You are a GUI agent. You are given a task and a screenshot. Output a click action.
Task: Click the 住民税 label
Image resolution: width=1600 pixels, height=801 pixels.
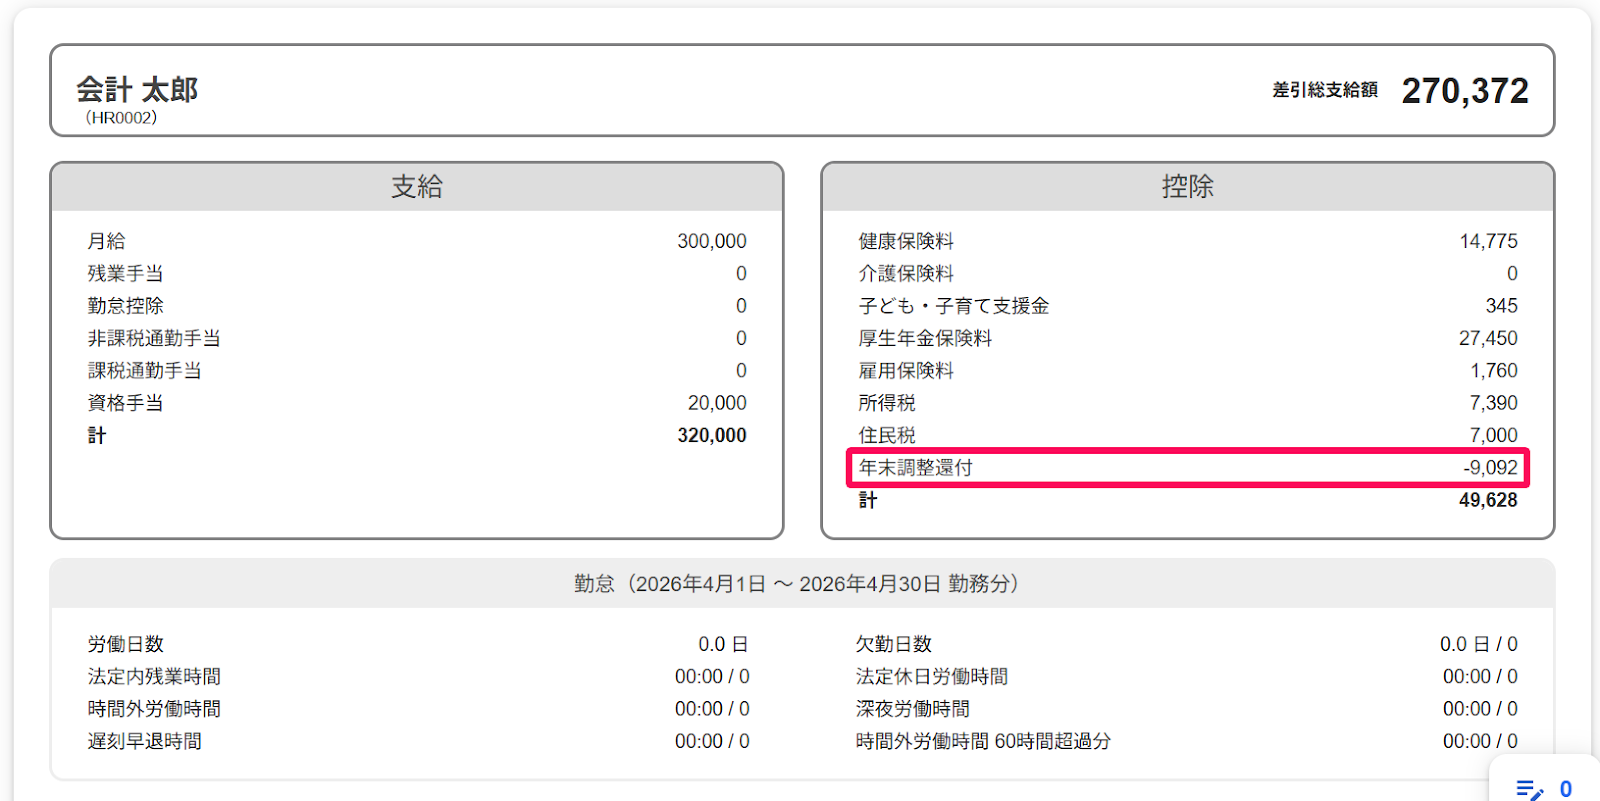coord(887,435)
